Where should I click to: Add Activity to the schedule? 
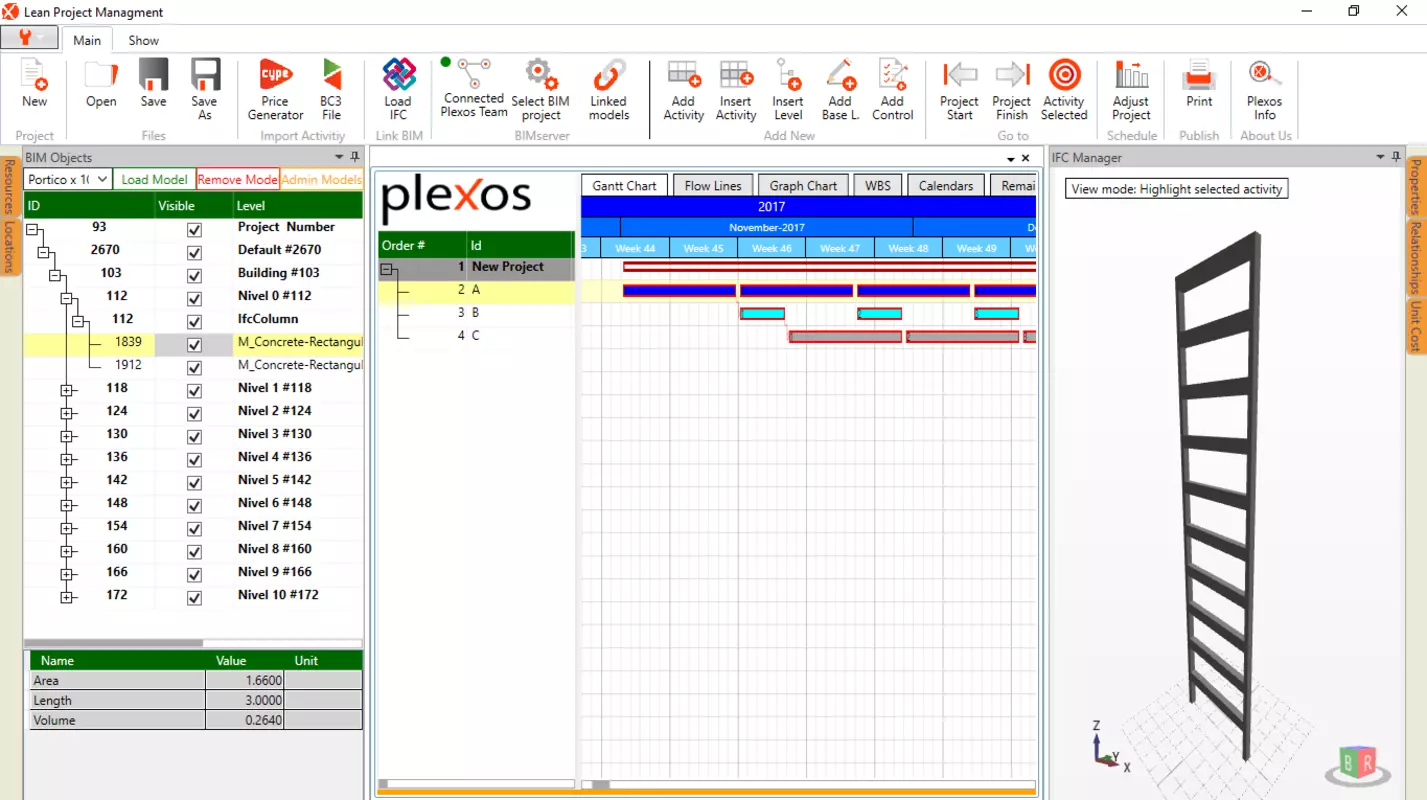pyautogui.click(x=684, y=90)
